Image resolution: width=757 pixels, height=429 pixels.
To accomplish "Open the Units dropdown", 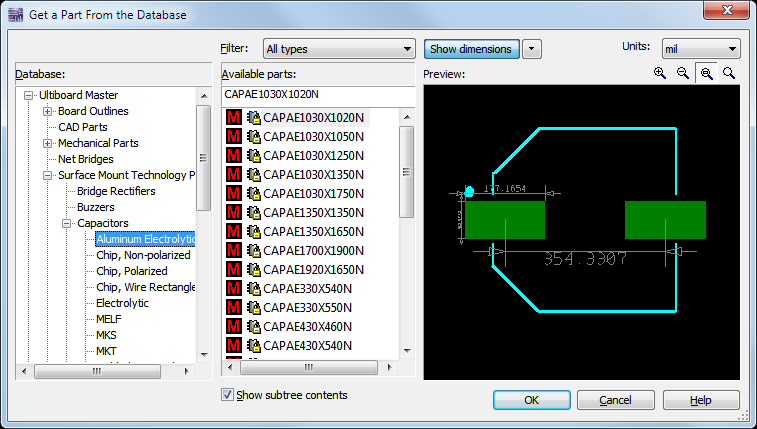I will (x=700, y=49).
